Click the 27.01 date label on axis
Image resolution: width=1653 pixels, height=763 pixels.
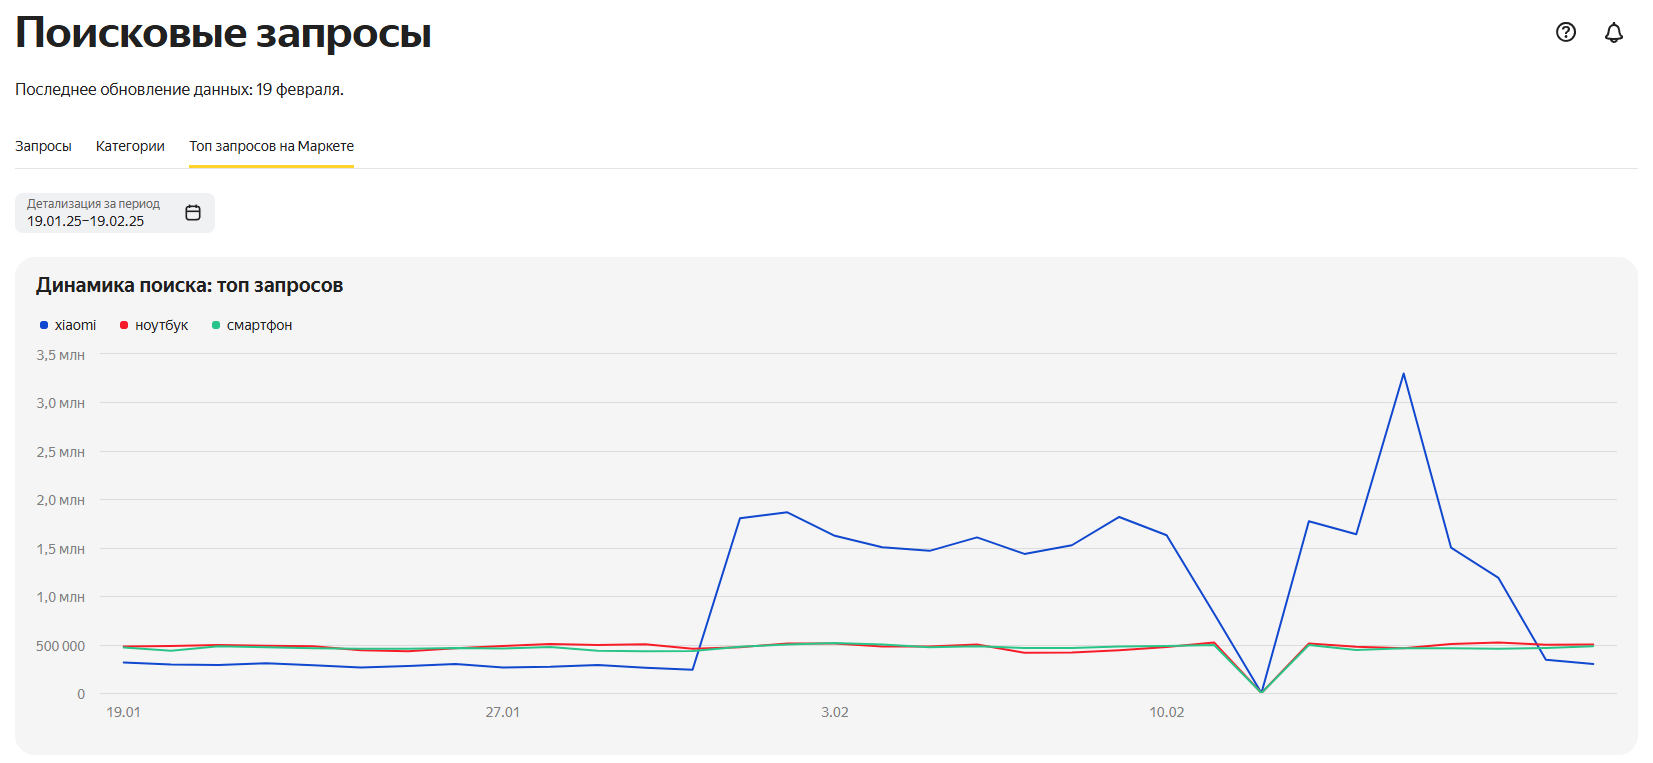[x=502, y=712]
